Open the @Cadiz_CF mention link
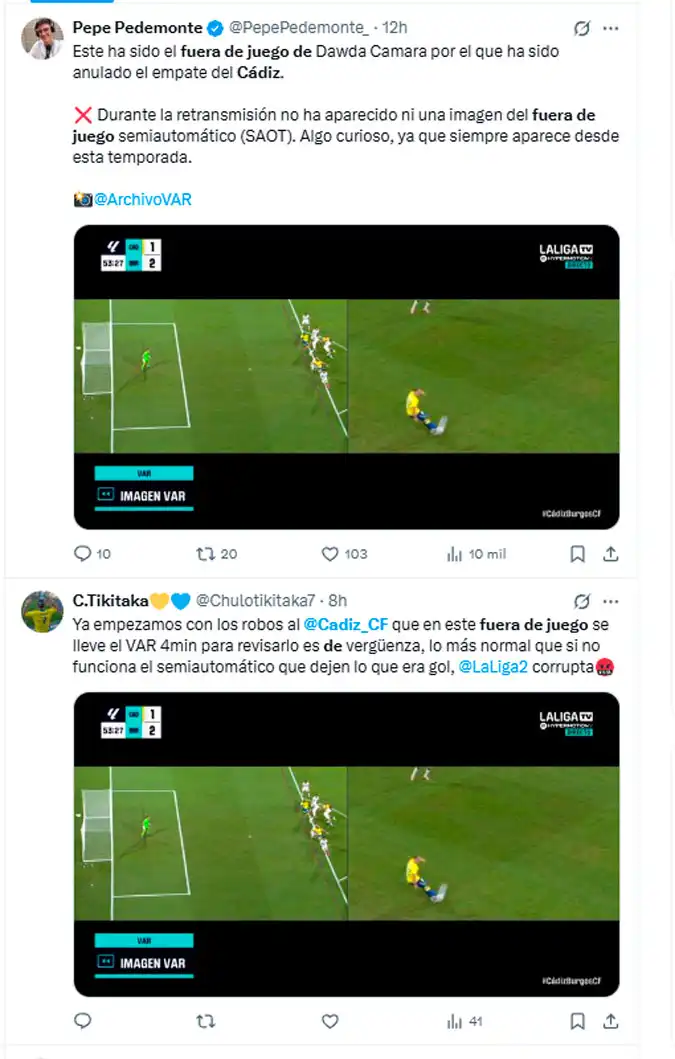This screenshot has width=675, height=1059. (346, 625)
